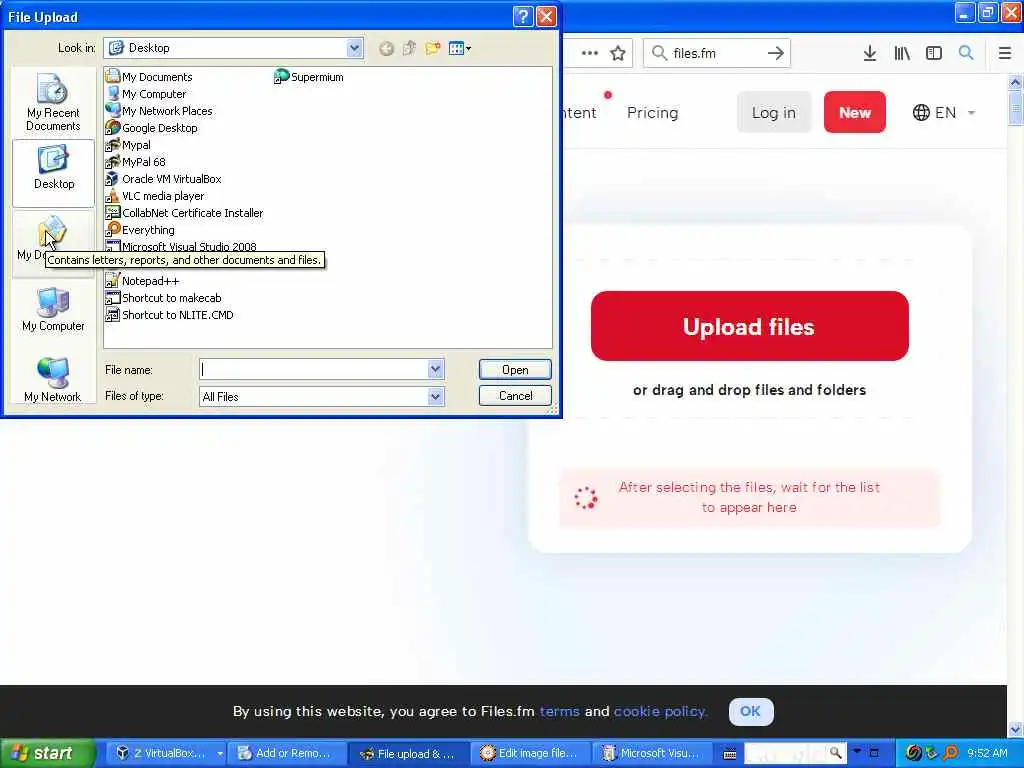Select CollabNet Certificate Installer shortcut
Screen dimensions: 1024x768
pyautogui.click(x=184, y=213)
